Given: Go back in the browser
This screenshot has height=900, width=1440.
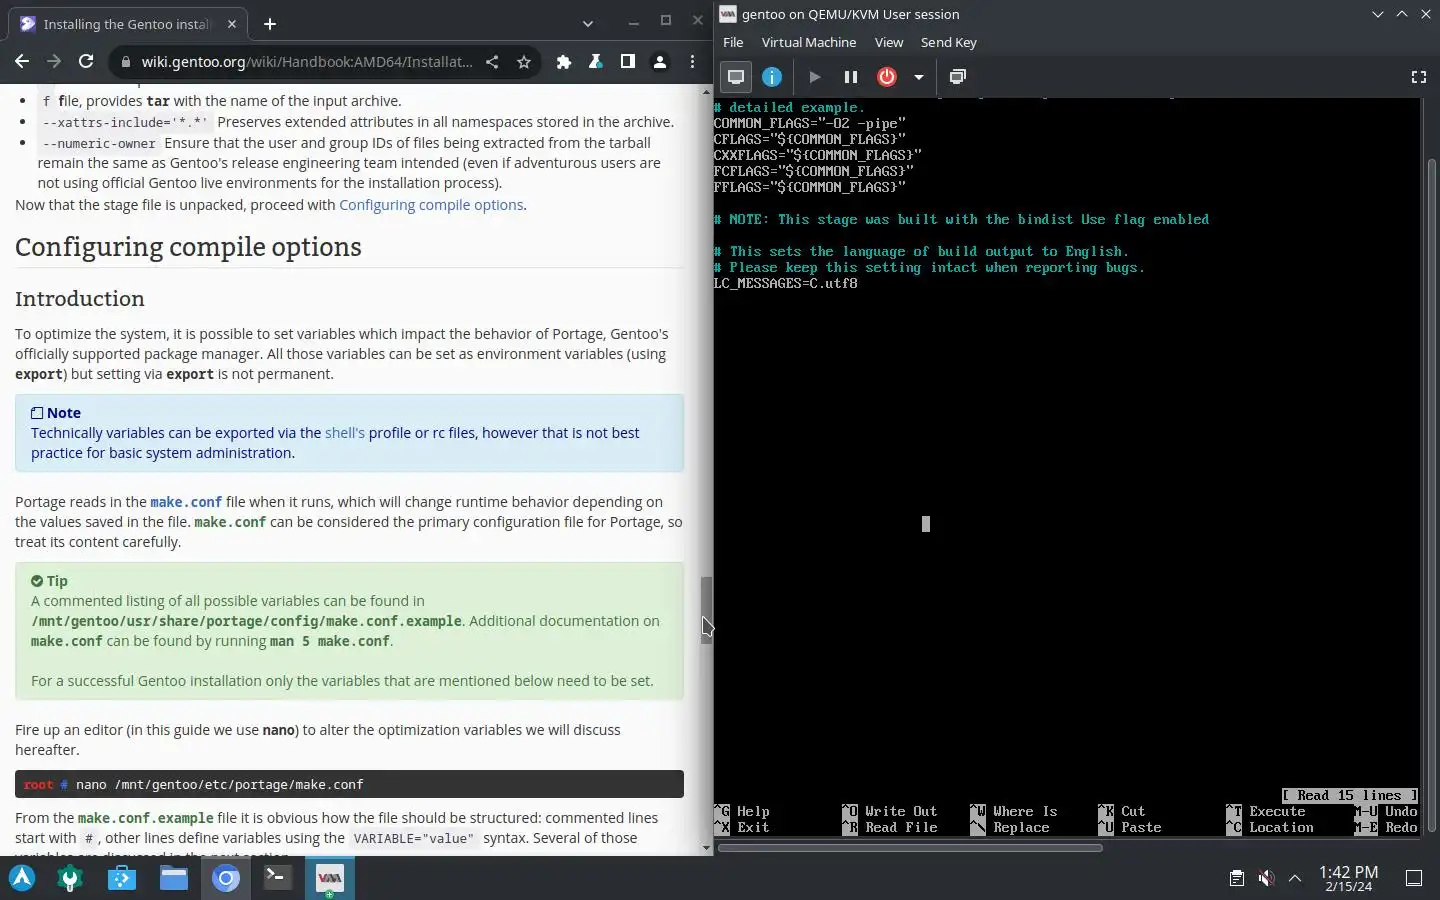Looking at the screenshot, I should pos(22,61).
